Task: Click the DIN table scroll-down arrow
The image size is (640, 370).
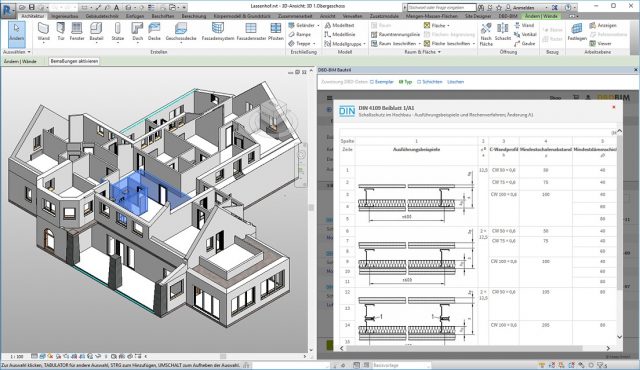Action: click(619, 337)
